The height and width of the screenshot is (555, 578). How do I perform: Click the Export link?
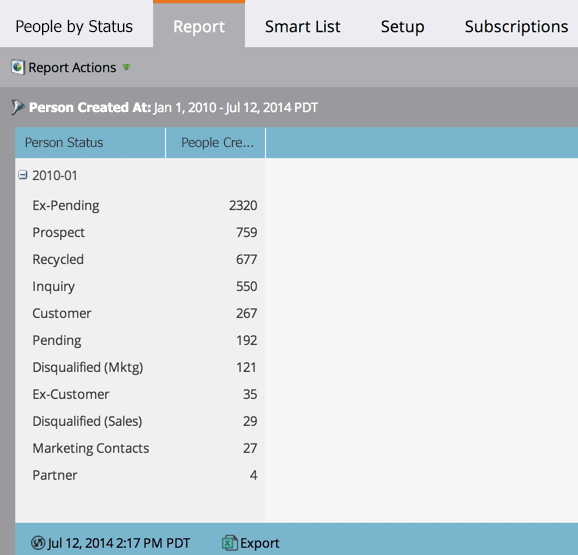tap(260, 543)
